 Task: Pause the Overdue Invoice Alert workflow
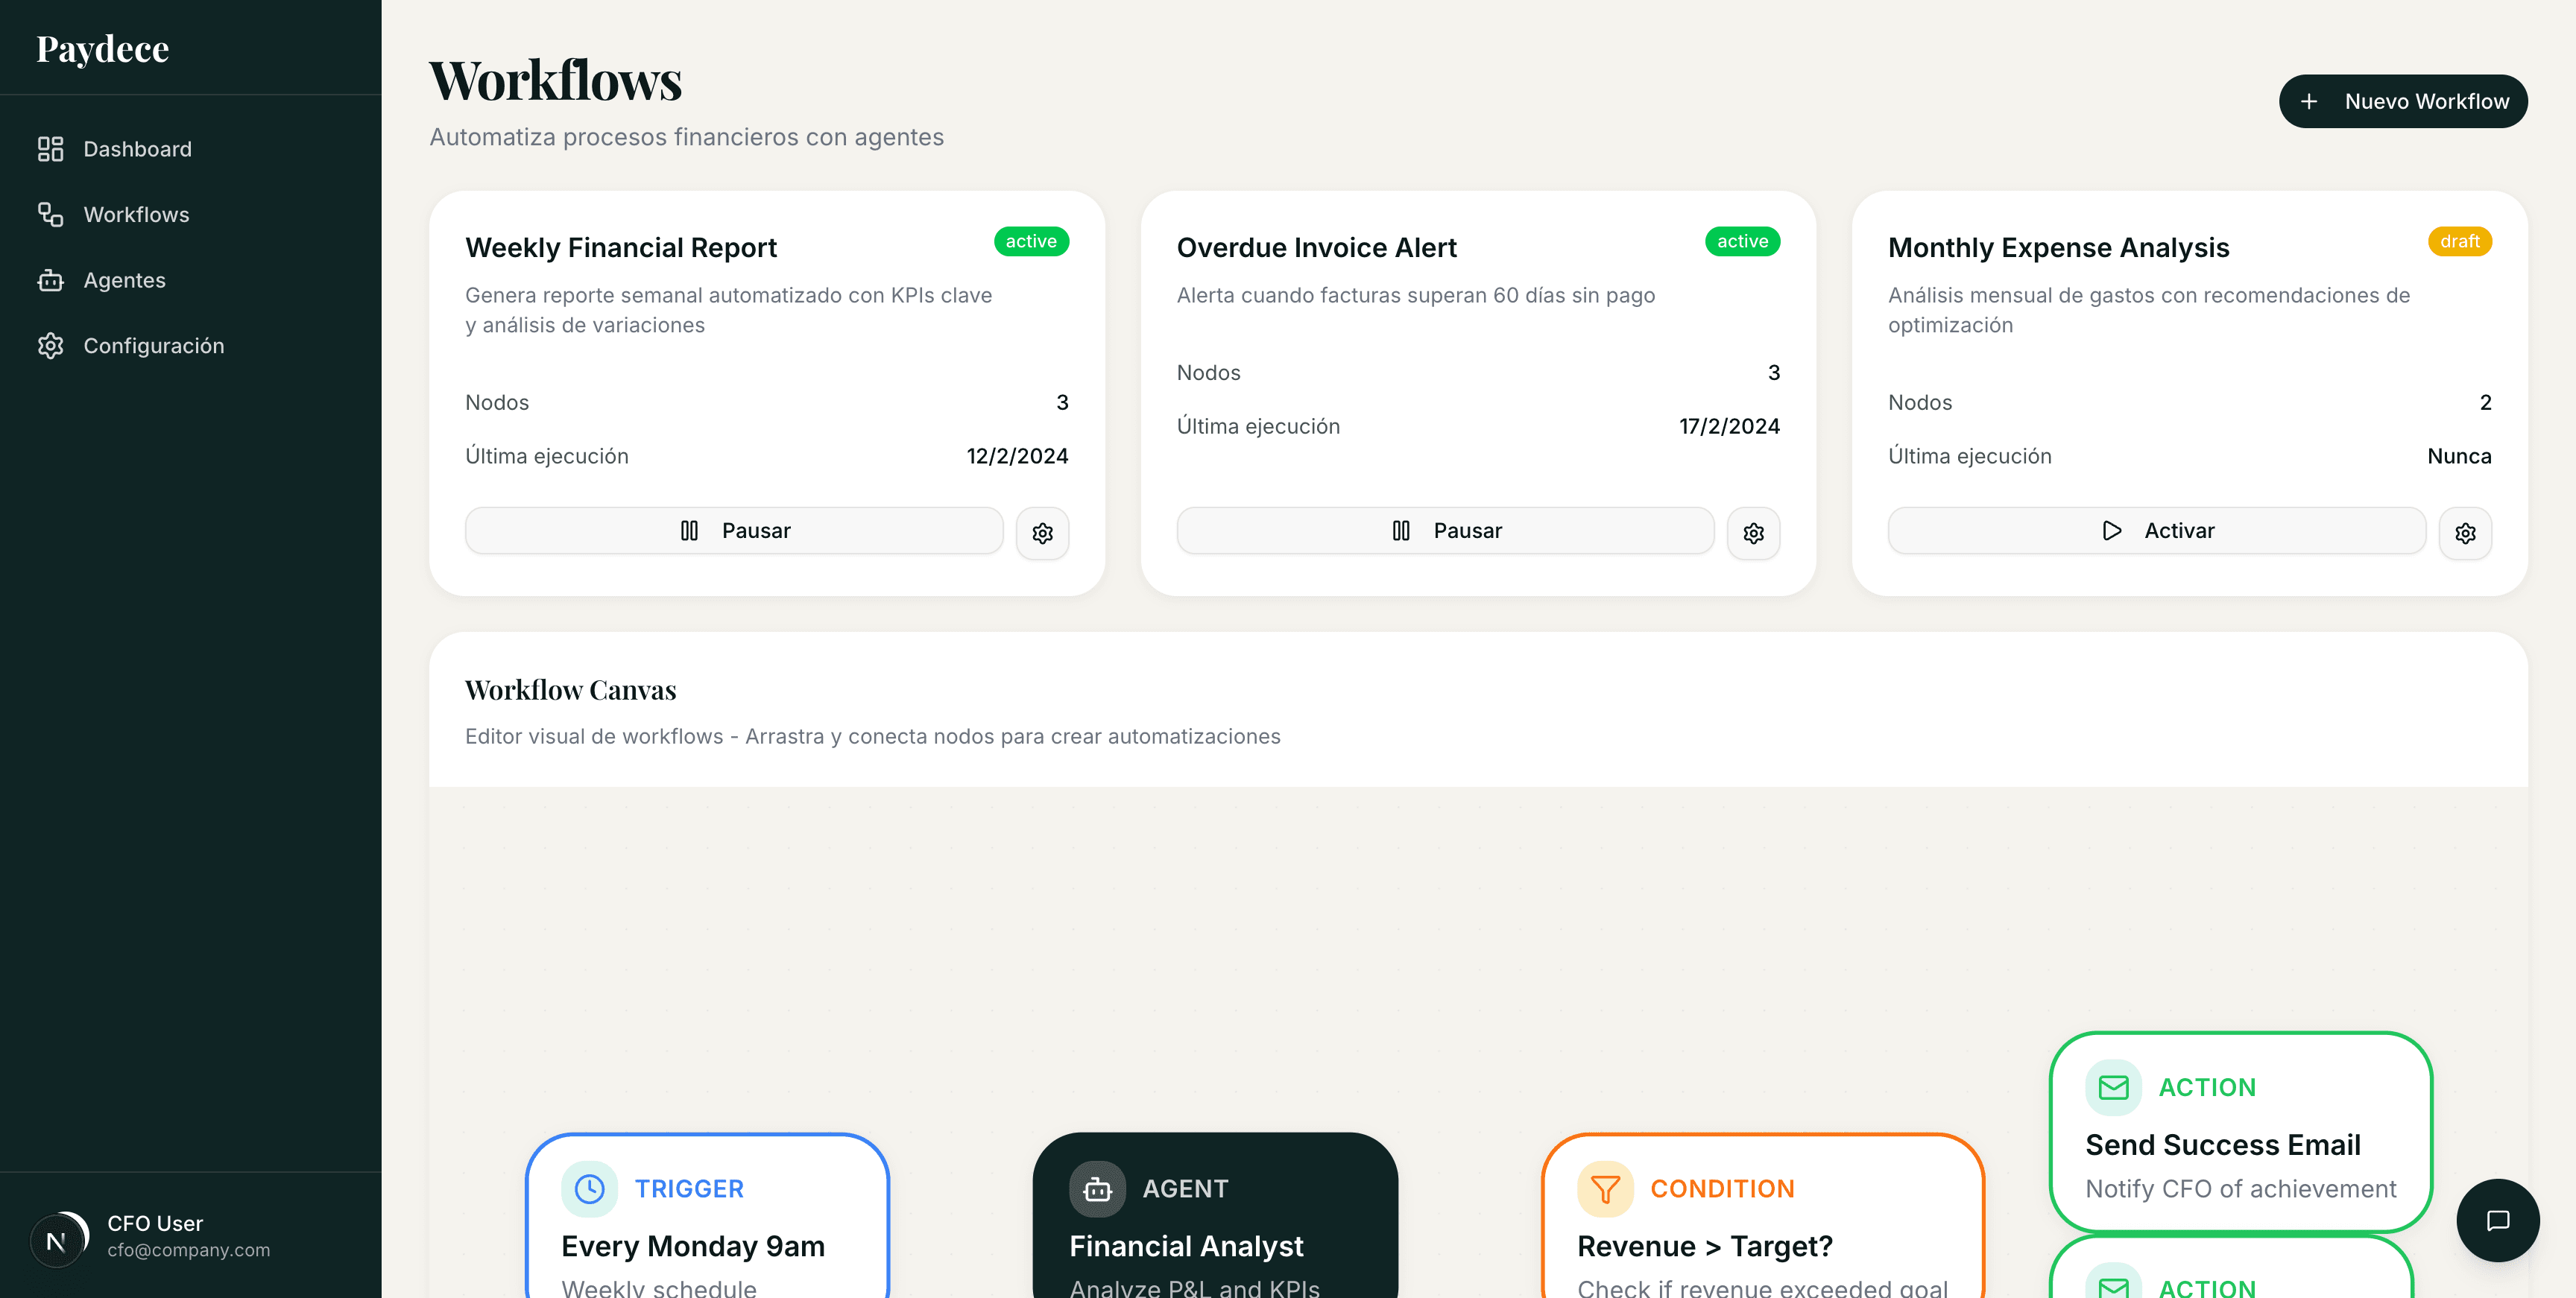[x=1445, y=530]
